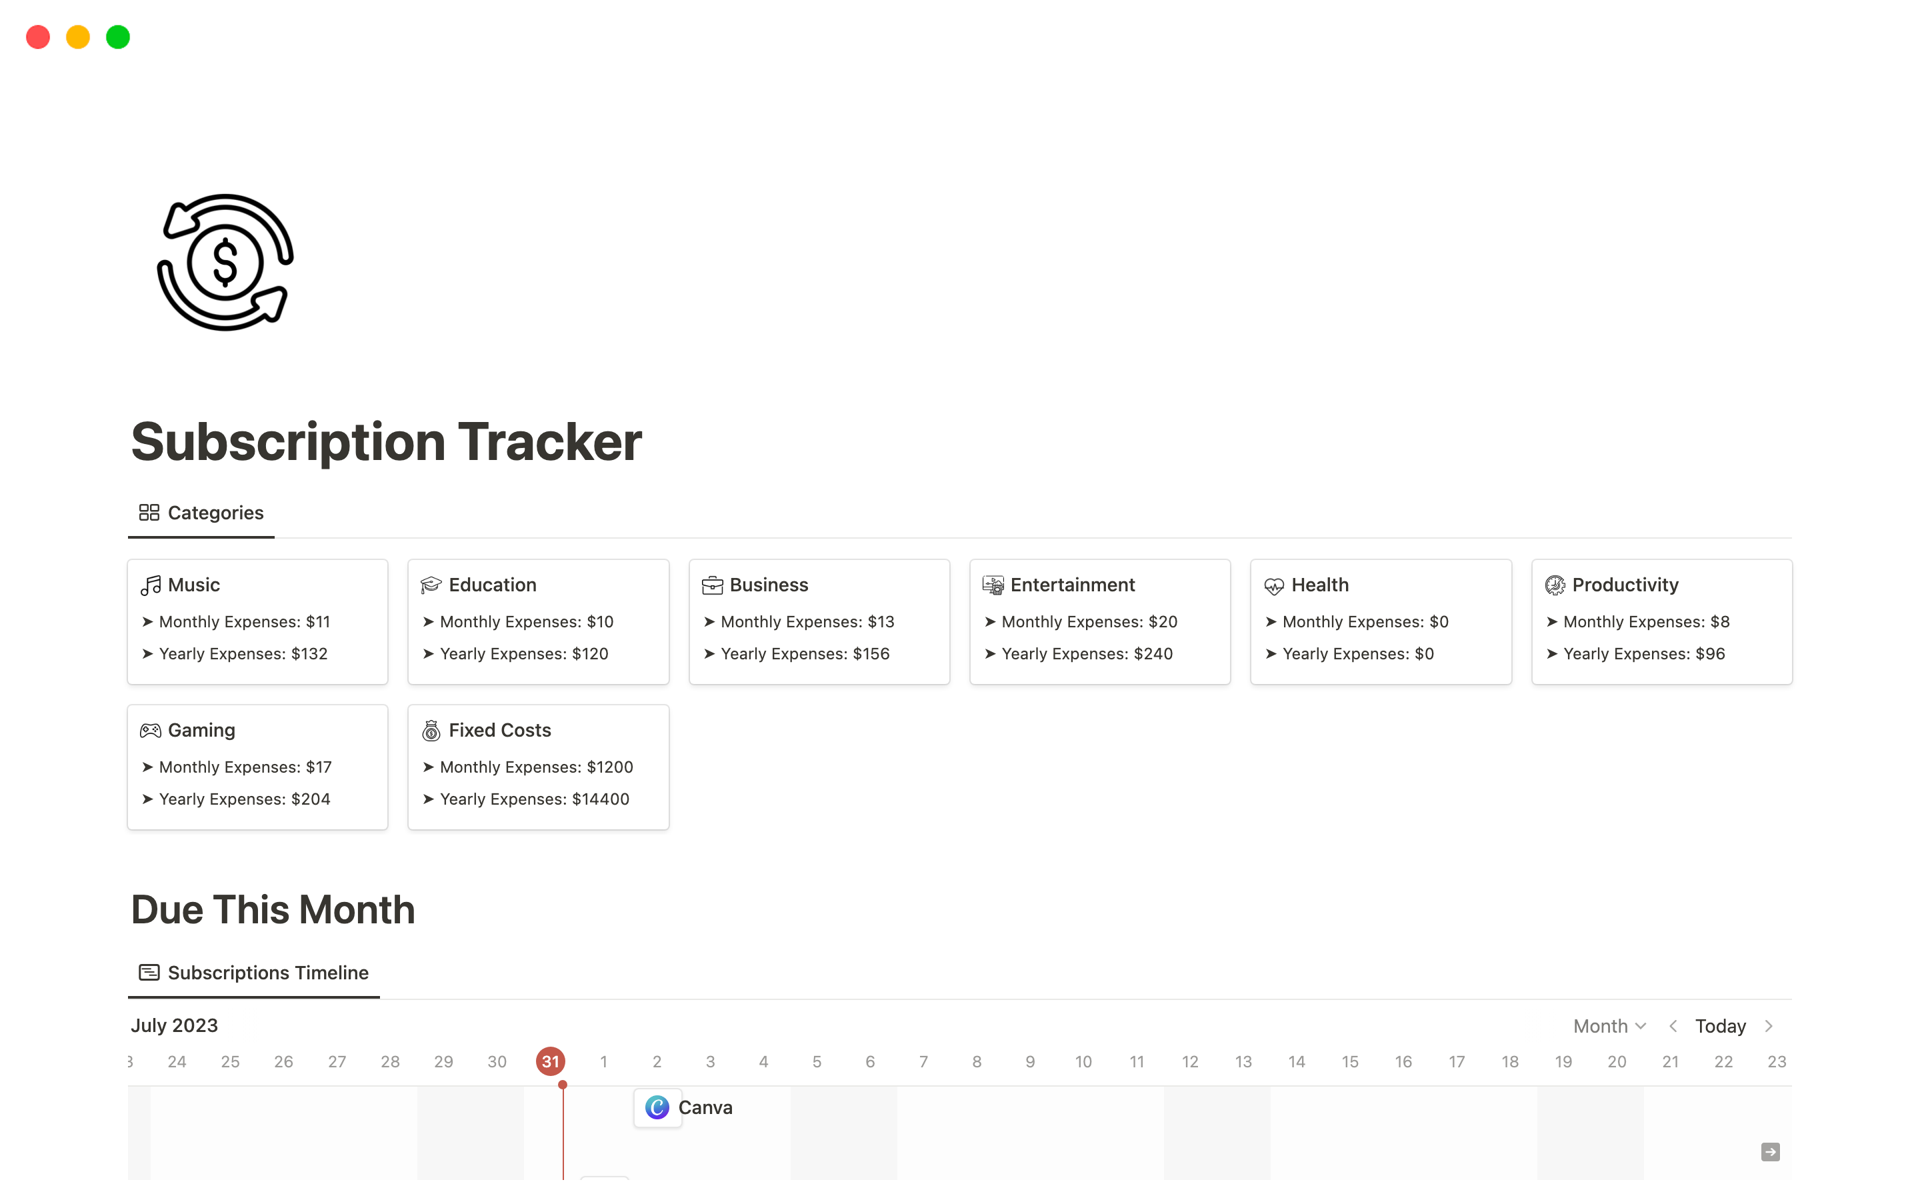Click the red day 31 timeline marker
The height and width of the screenshot is (1200, 1920).
click(x=550, y=1062)
